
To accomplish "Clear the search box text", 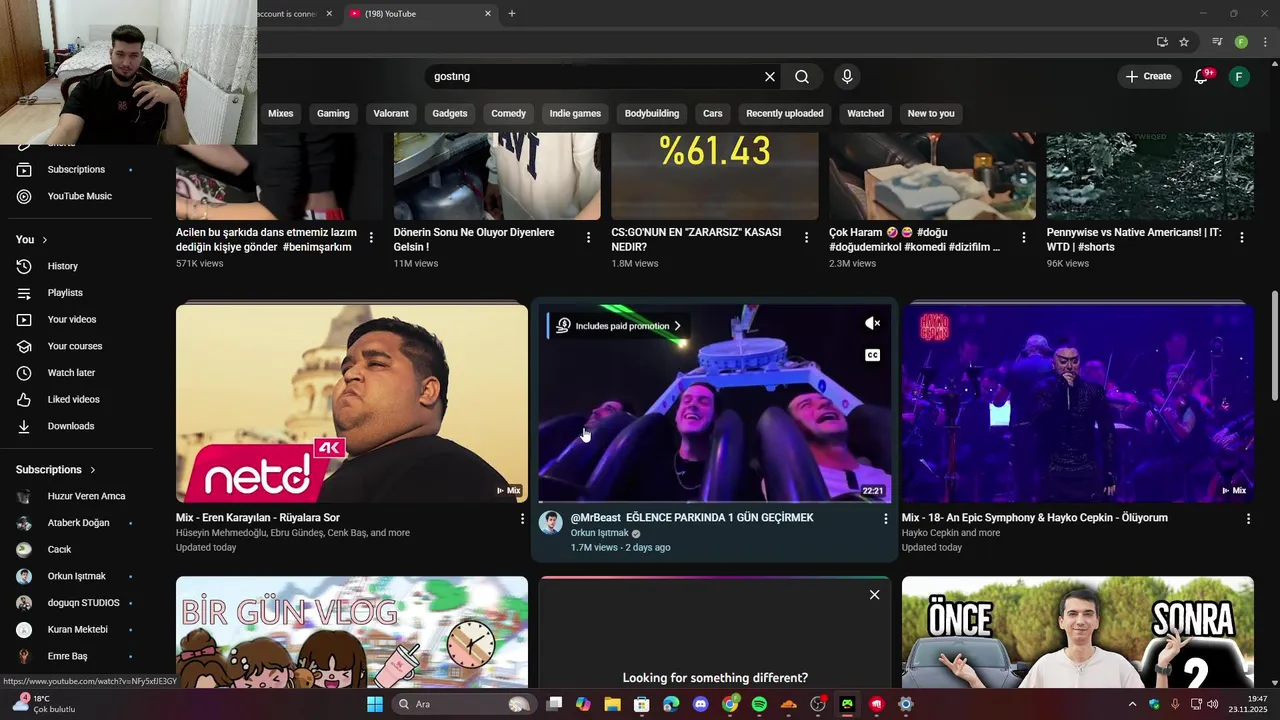I will pyautogui.click(x=770, y=77).
